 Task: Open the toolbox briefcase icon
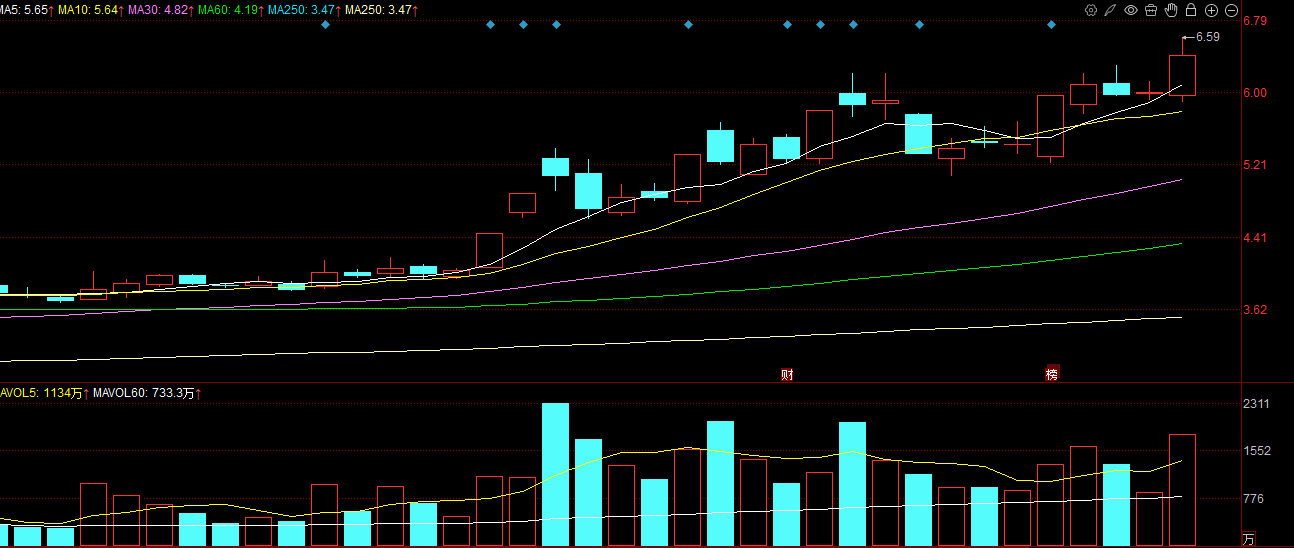(x=1150, y=10)
